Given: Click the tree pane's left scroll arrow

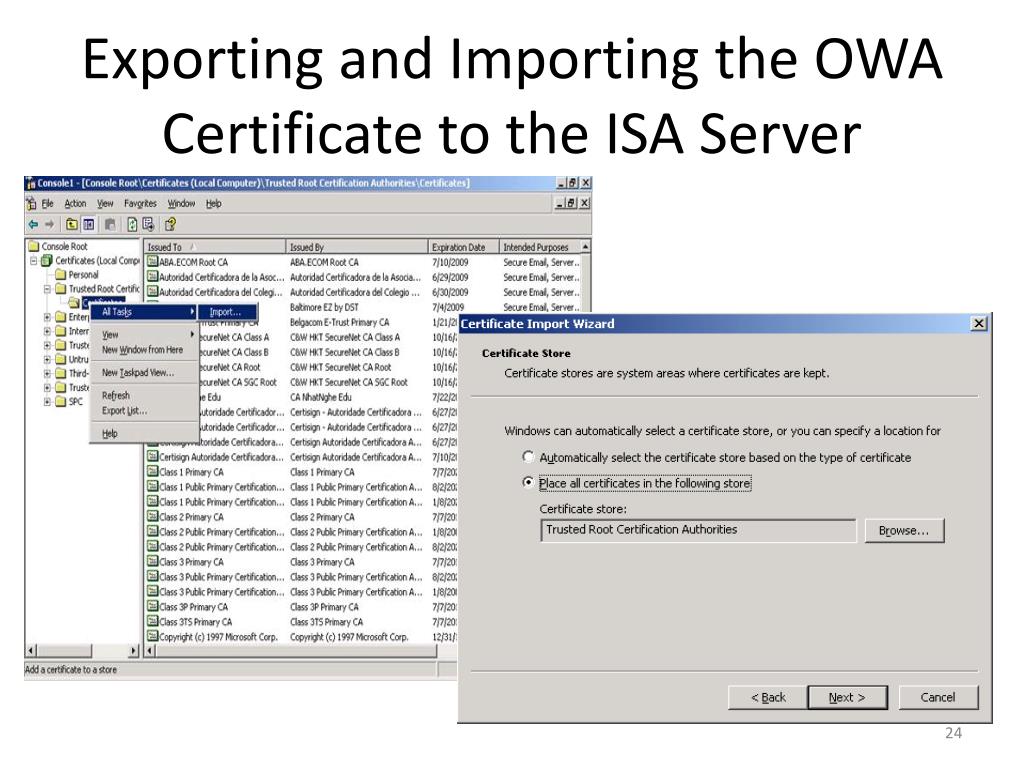Looking at the screenshot, I should 31,650.
